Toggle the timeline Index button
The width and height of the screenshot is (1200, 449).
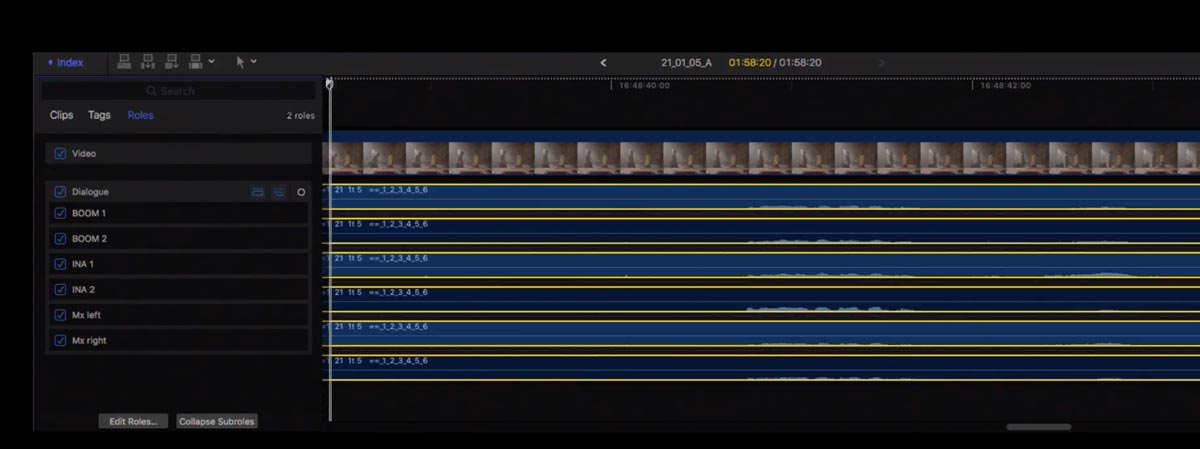(65, 62)
